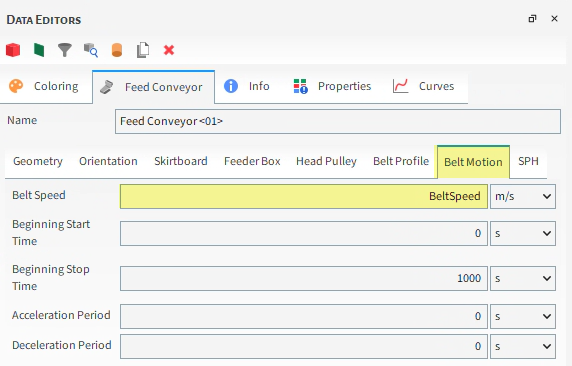Open the Curves tab
The image size is (572, 366).
point(425,86)
